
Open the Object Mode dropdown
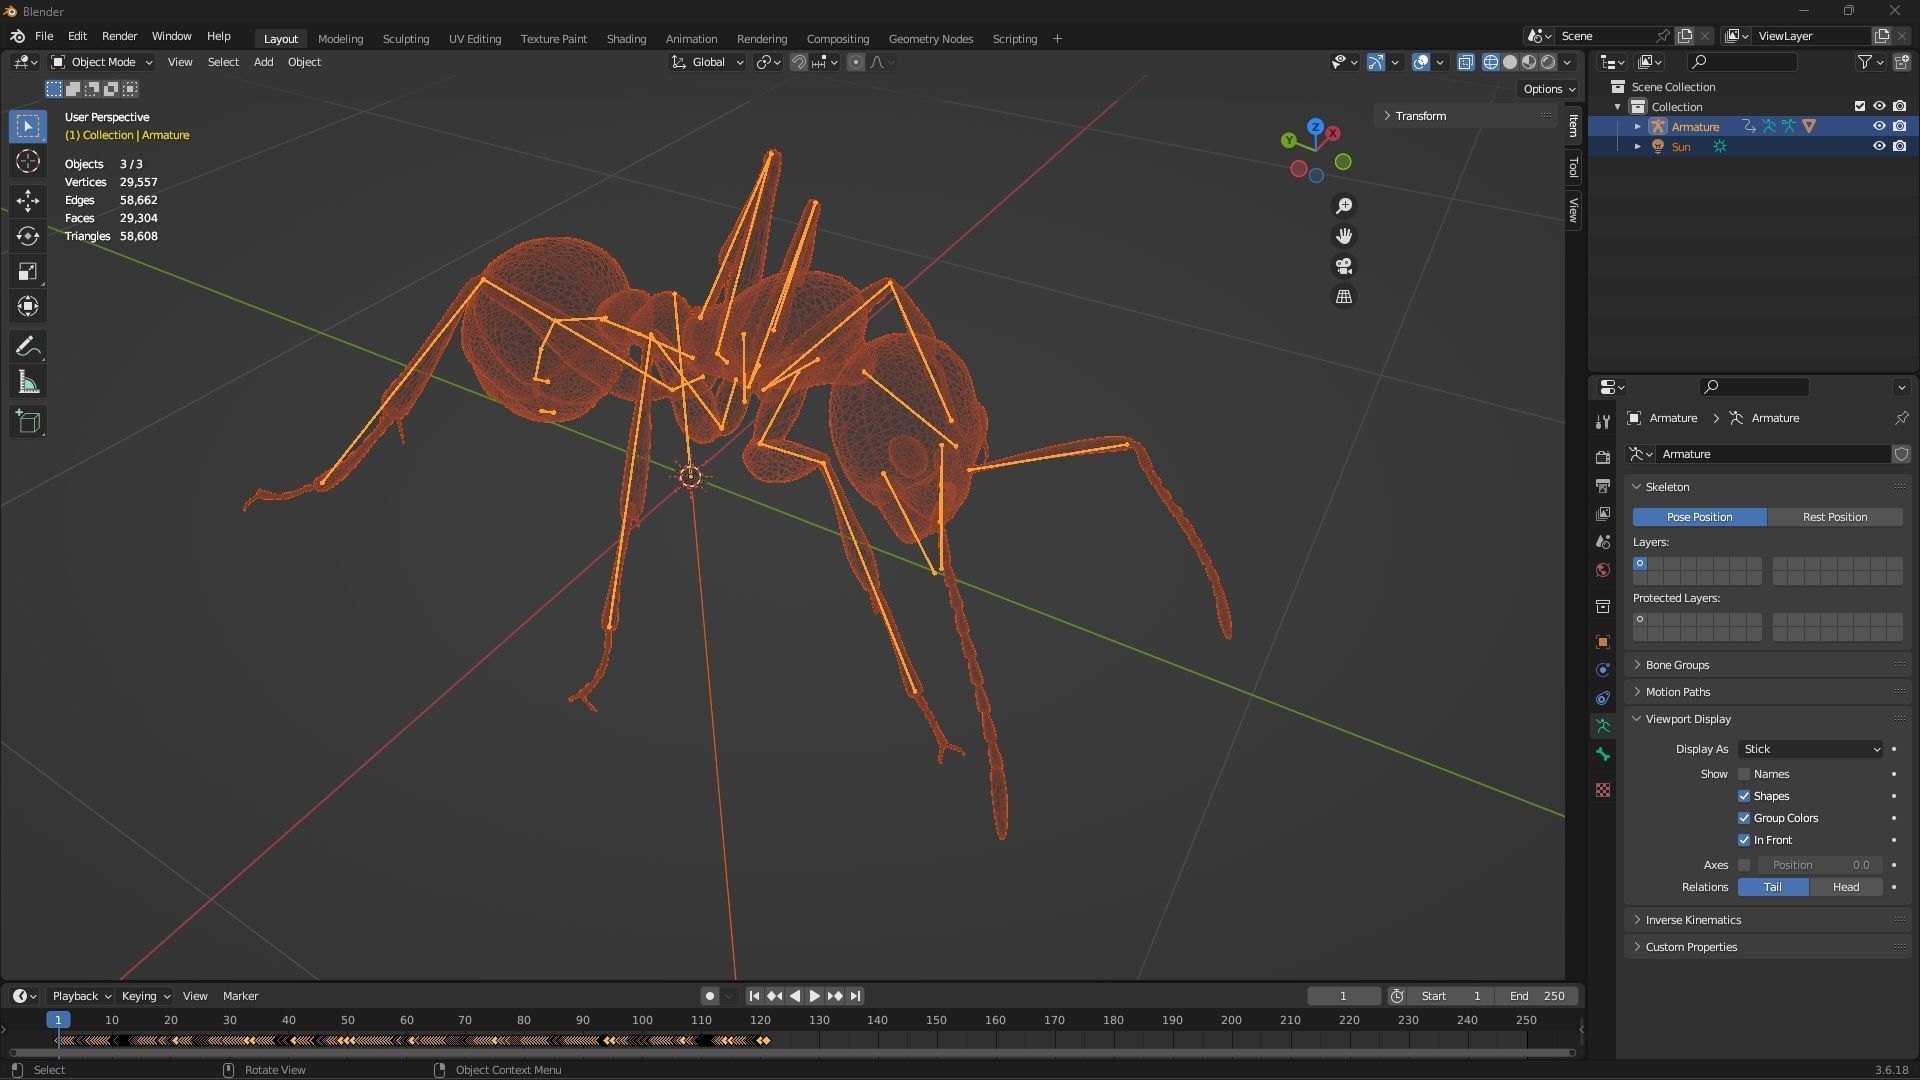point(102,62)
